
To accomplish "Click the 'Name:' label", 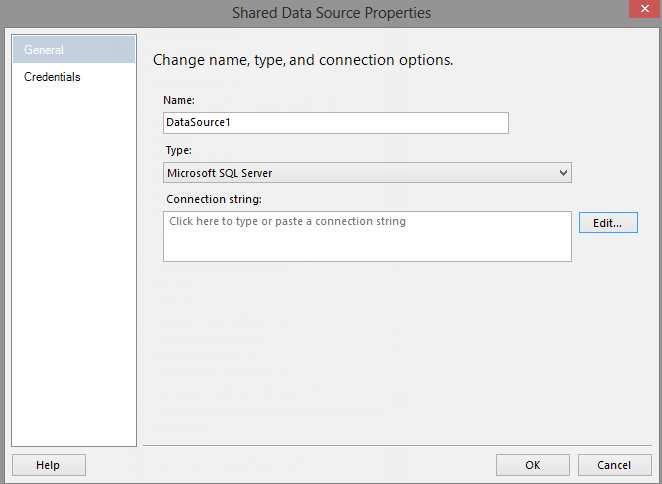I will coord(179,100).
